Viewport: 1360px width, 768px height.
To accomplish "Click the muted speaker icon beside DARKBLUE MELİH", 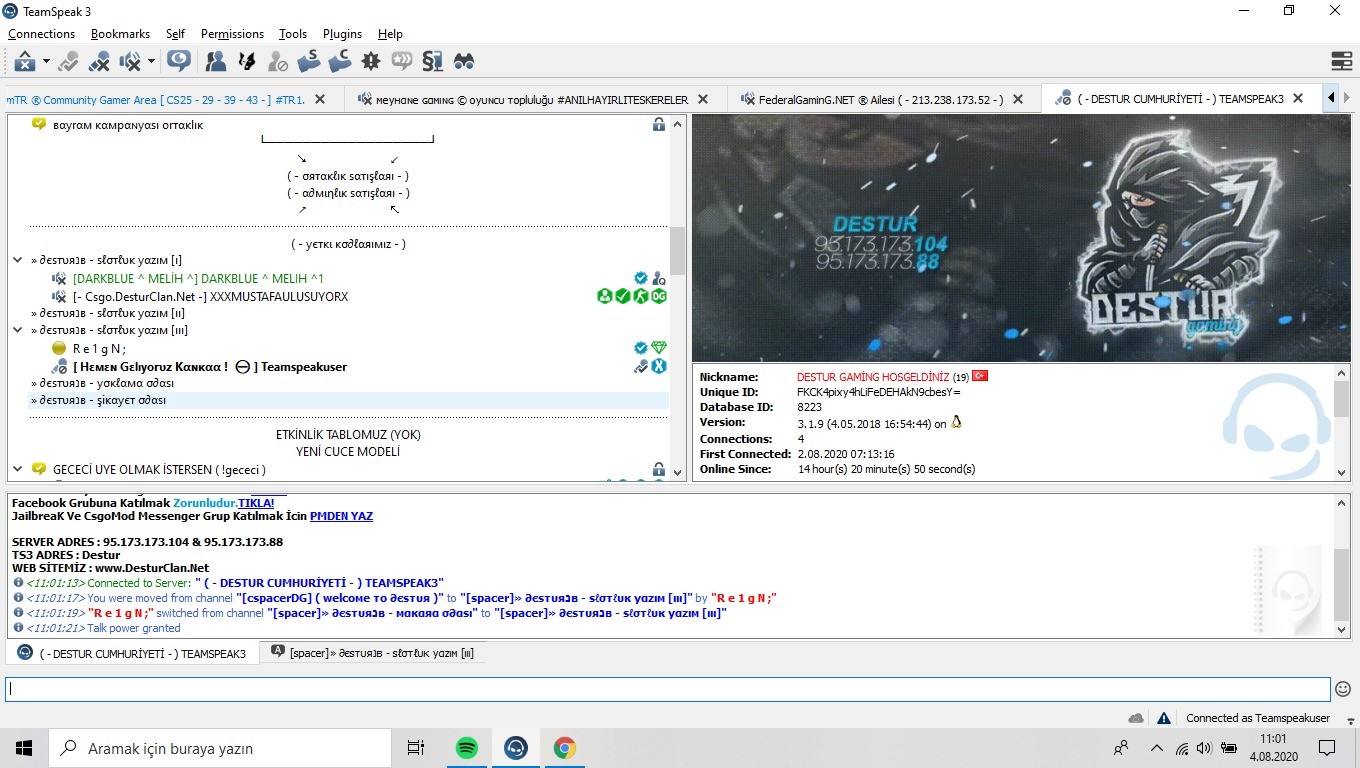I will tap(59, 279).
